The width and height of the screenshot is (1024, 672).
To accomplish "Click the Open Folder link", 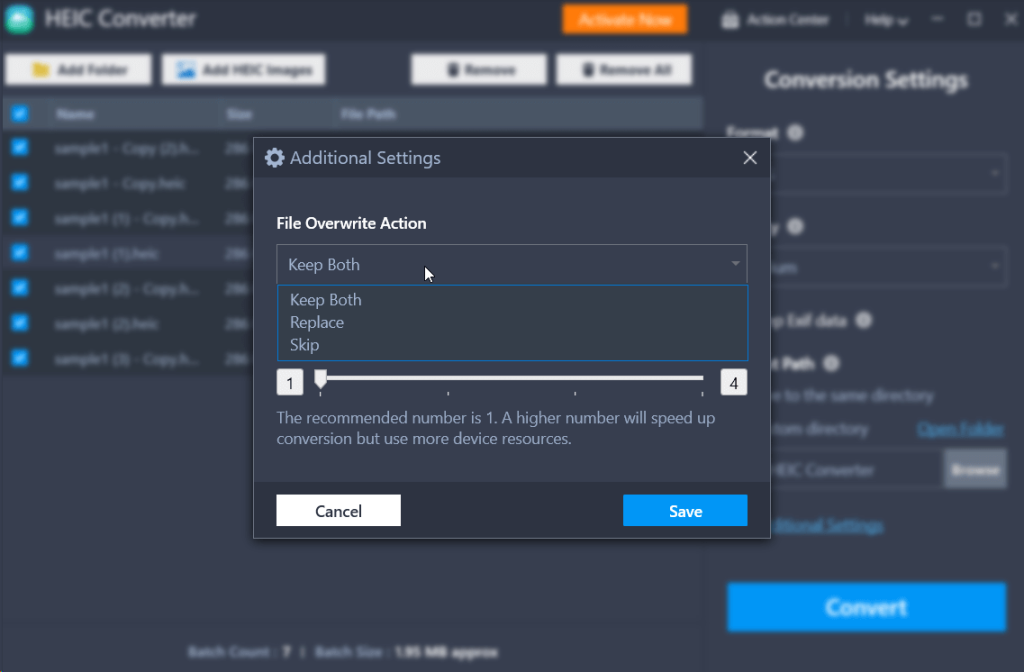I will tap(960, 429).
